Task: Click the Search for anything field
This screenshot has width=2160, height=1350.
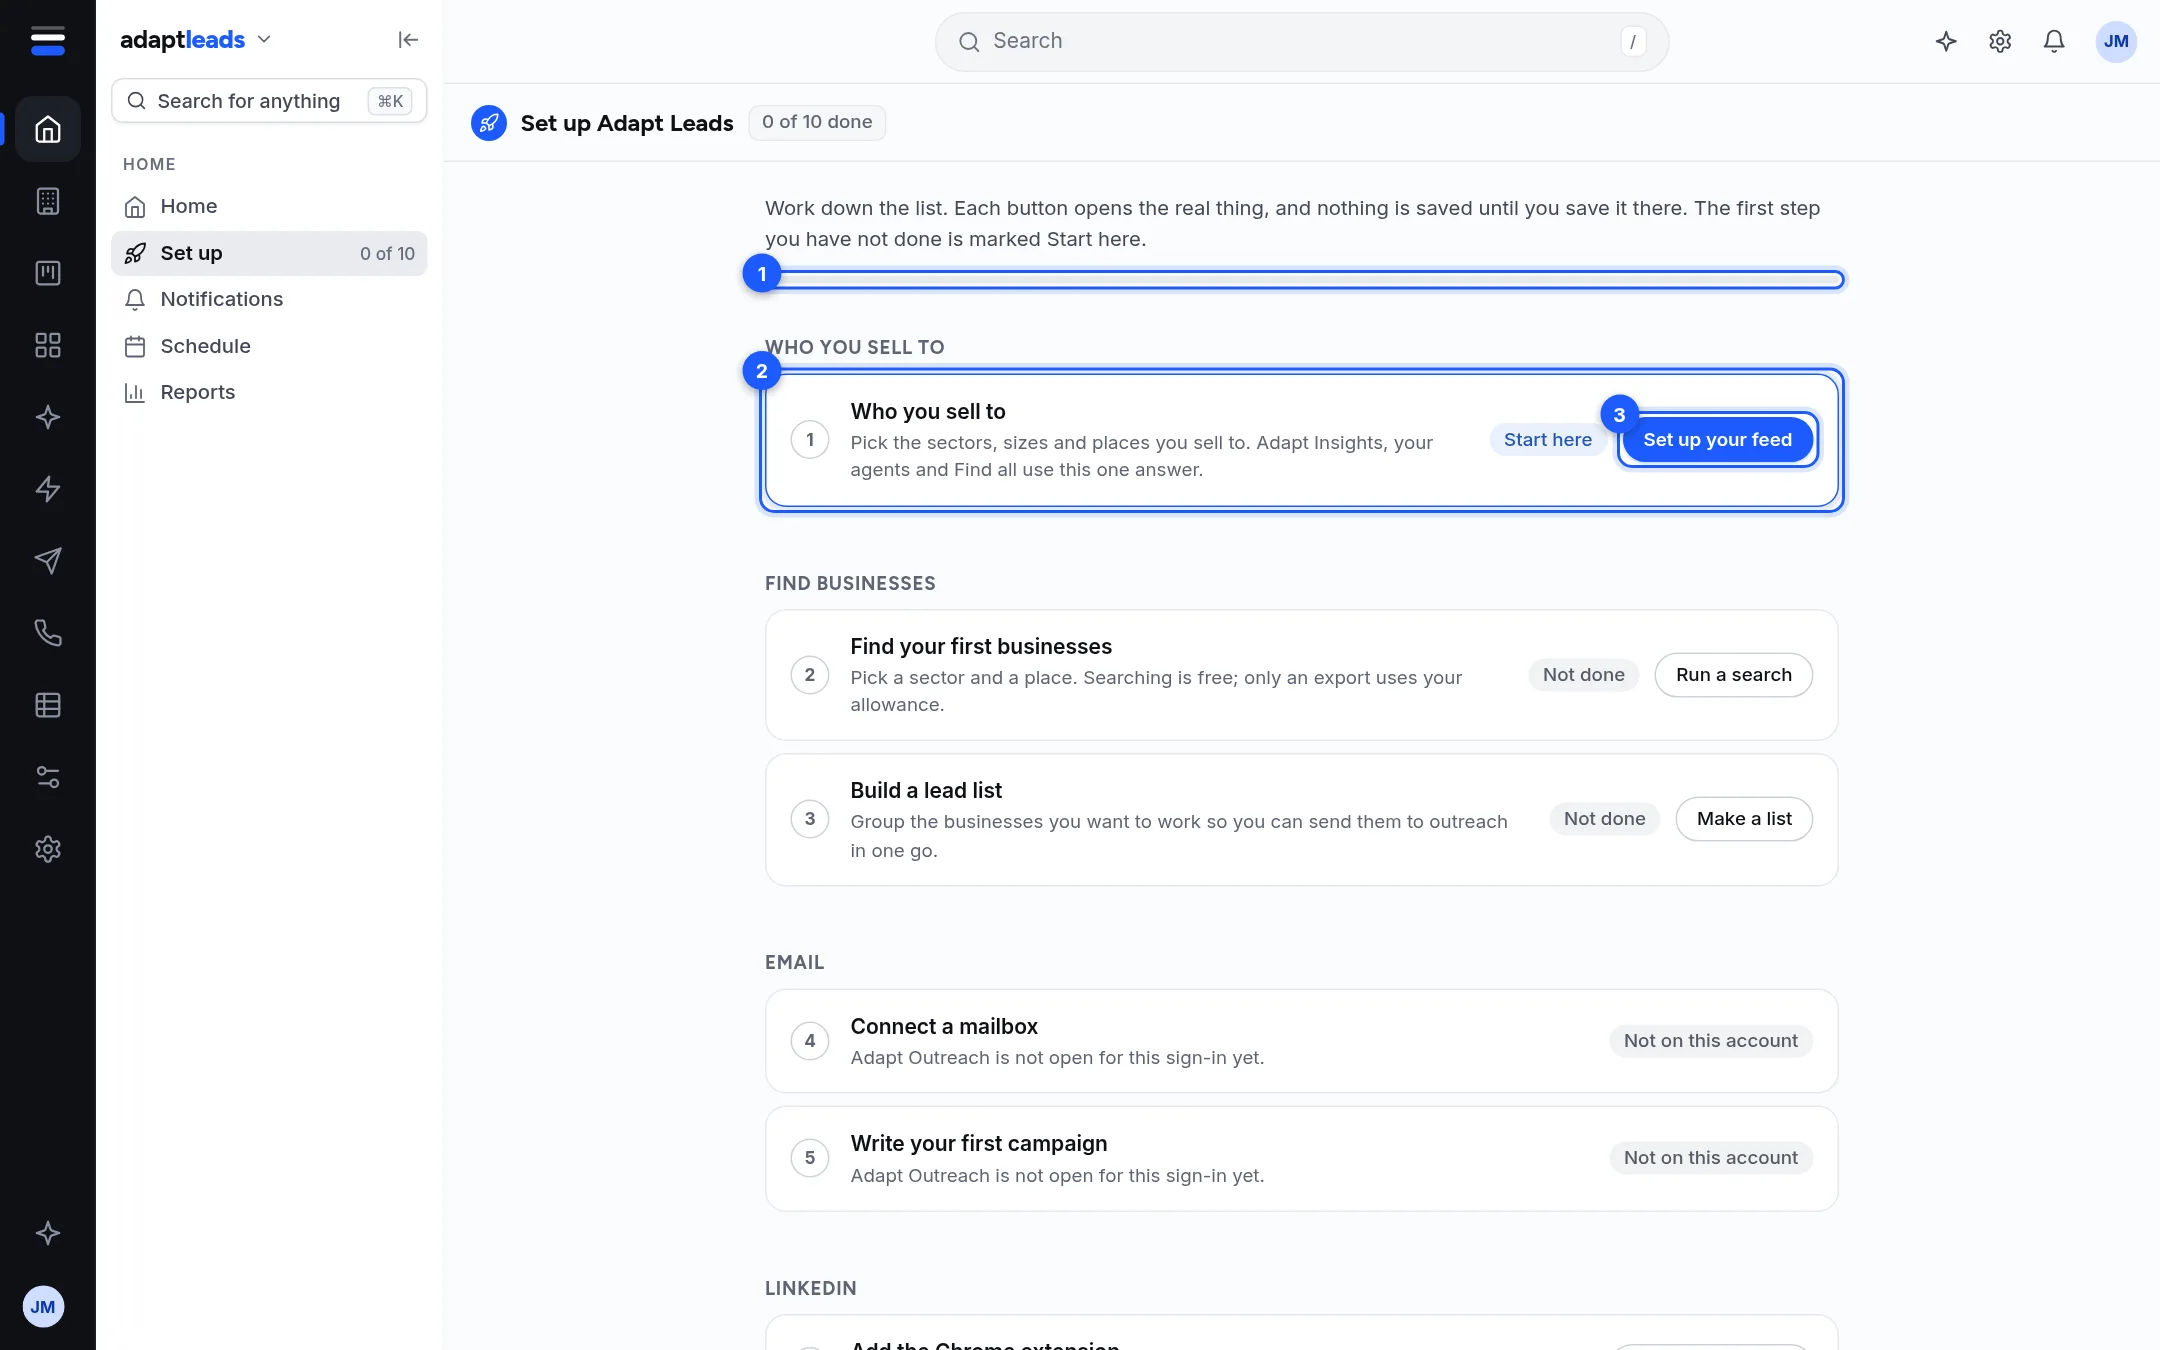Action: 269,101
